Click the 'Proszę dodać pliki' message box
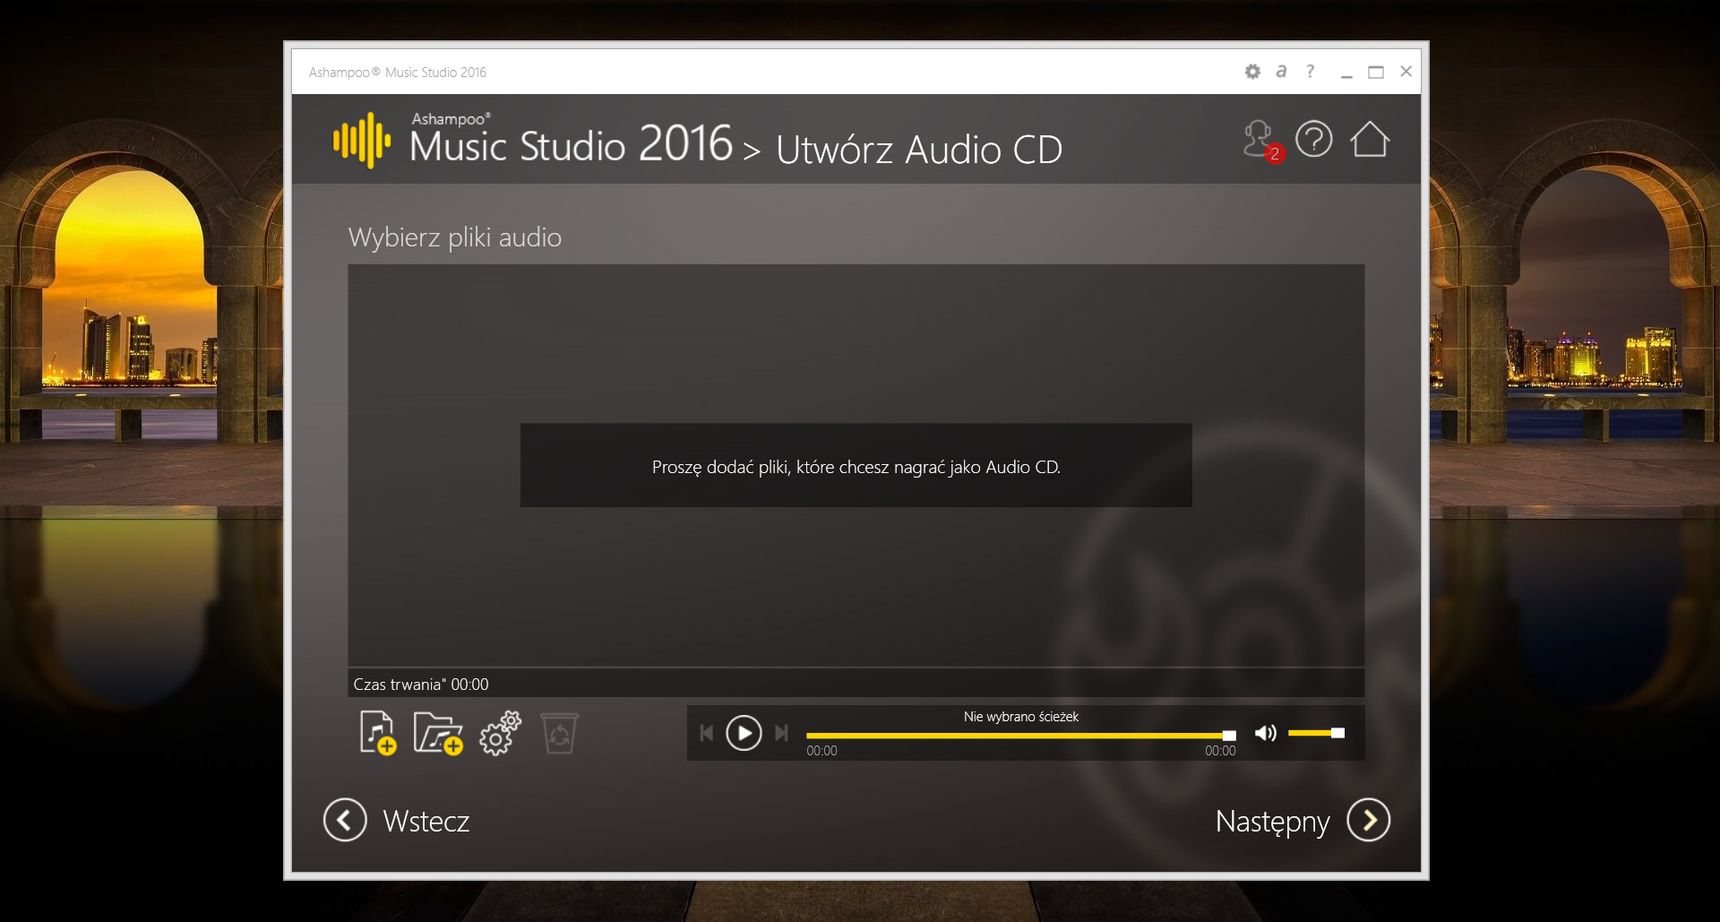 tap(856, 465)
